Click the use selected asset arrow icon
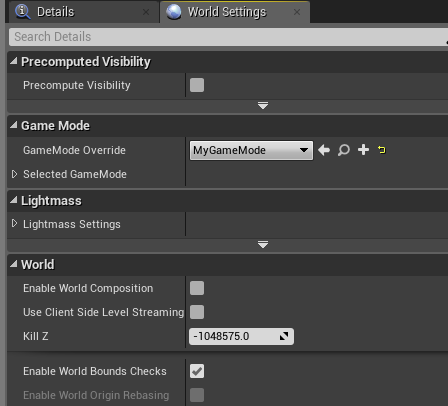The width and height of the screenshot is (448, 406). click(x=324, y=150)
